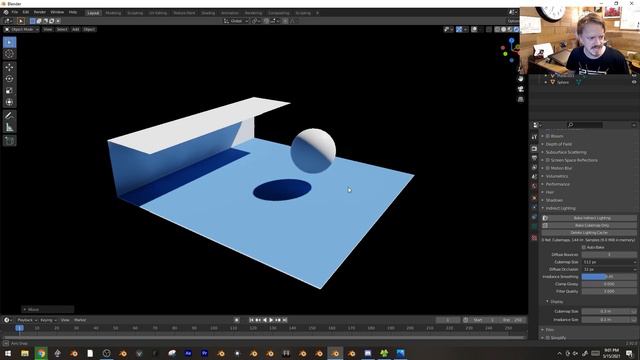Expand the Shadows panel
This screenshot has height=360, width=640.
pyautogui.click(x=554, y=200)
